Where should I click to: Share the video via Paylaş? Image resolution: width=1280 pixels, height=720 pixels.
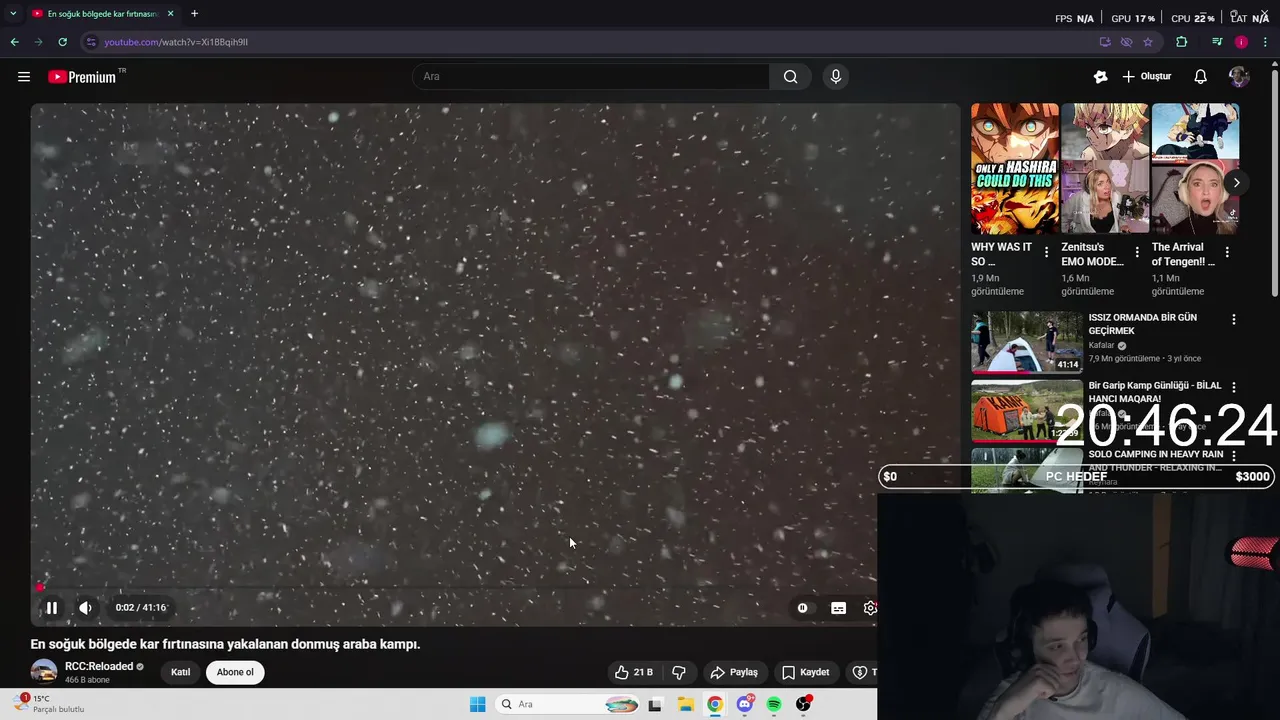[x=734, y=672]
